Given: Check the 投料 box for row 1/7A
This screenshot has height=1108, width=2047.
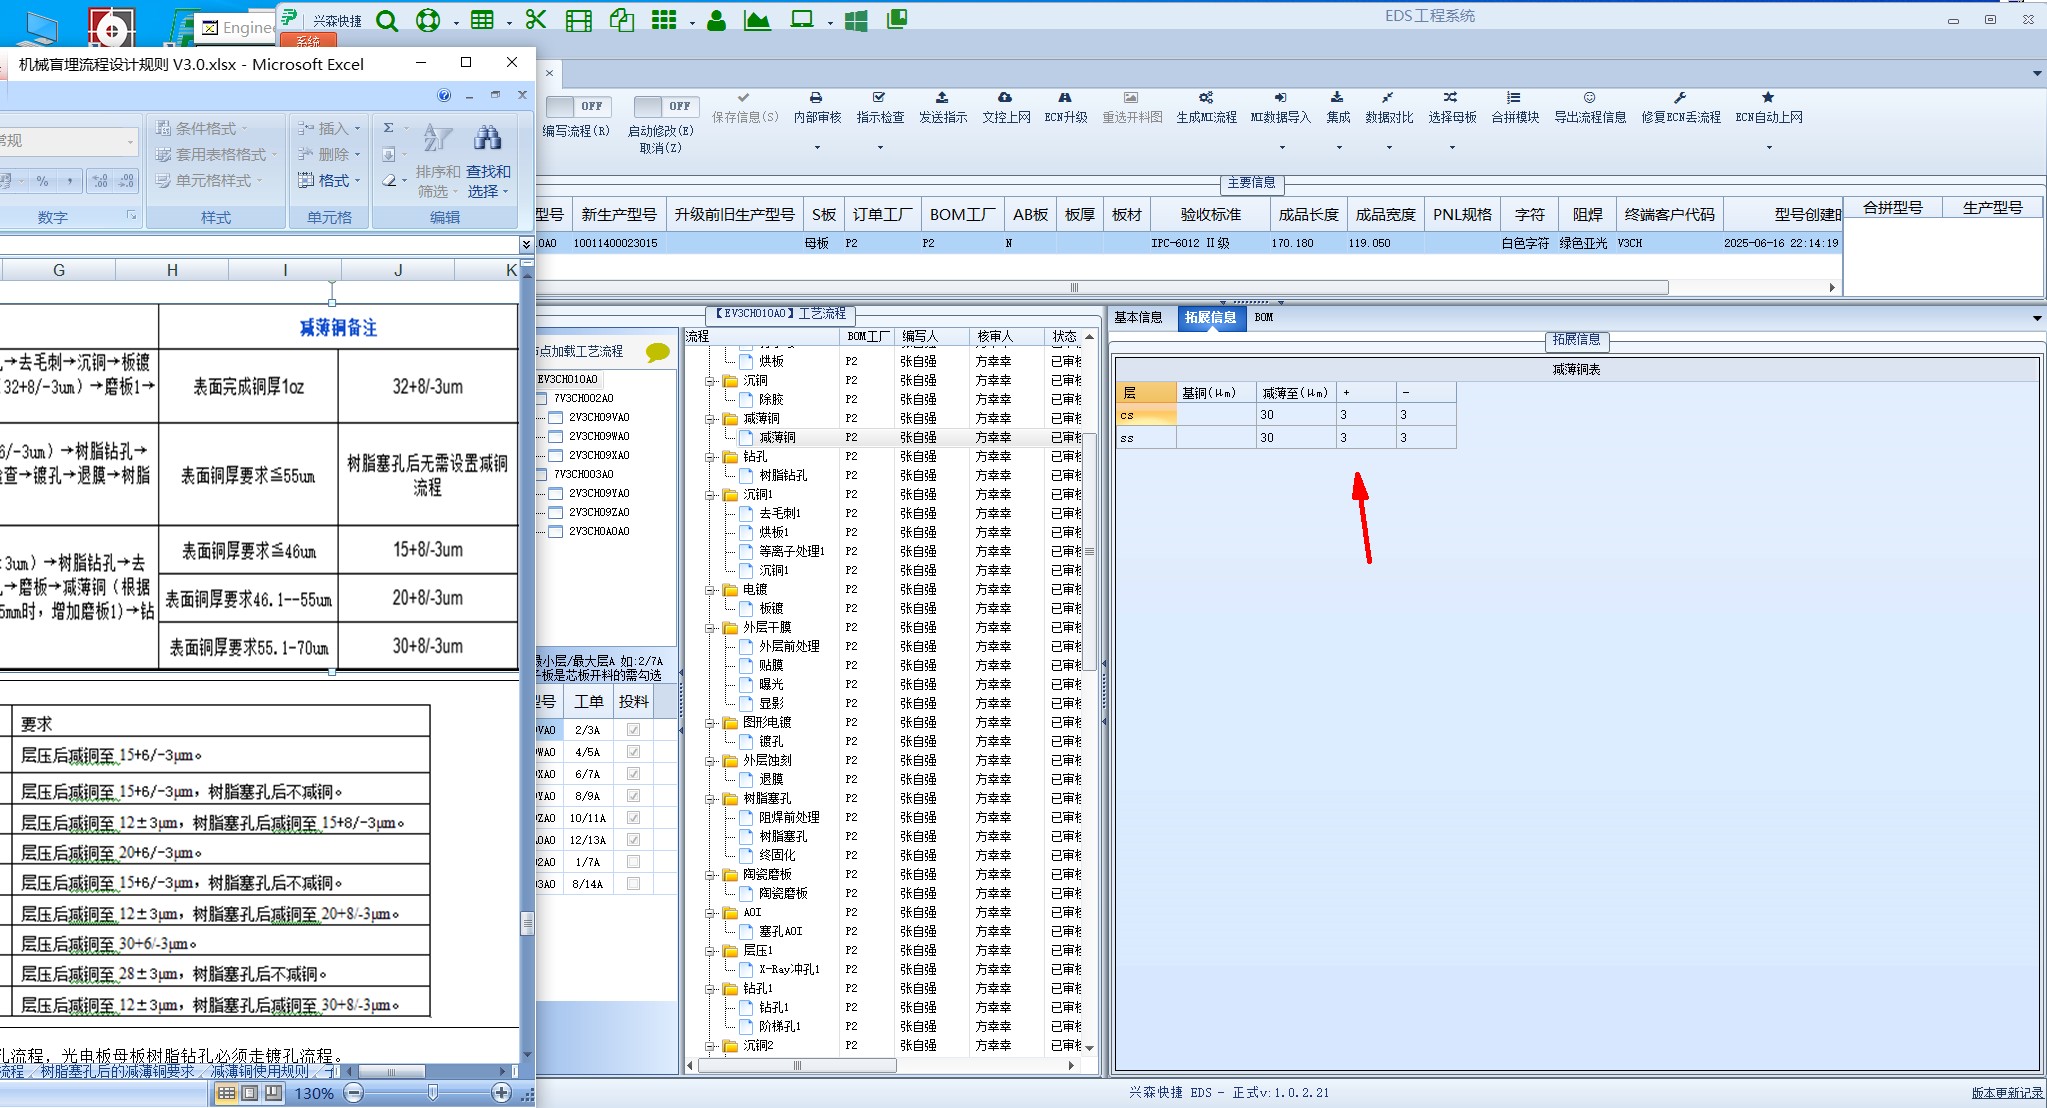Looking at the screenshot, I should [633, 862].
